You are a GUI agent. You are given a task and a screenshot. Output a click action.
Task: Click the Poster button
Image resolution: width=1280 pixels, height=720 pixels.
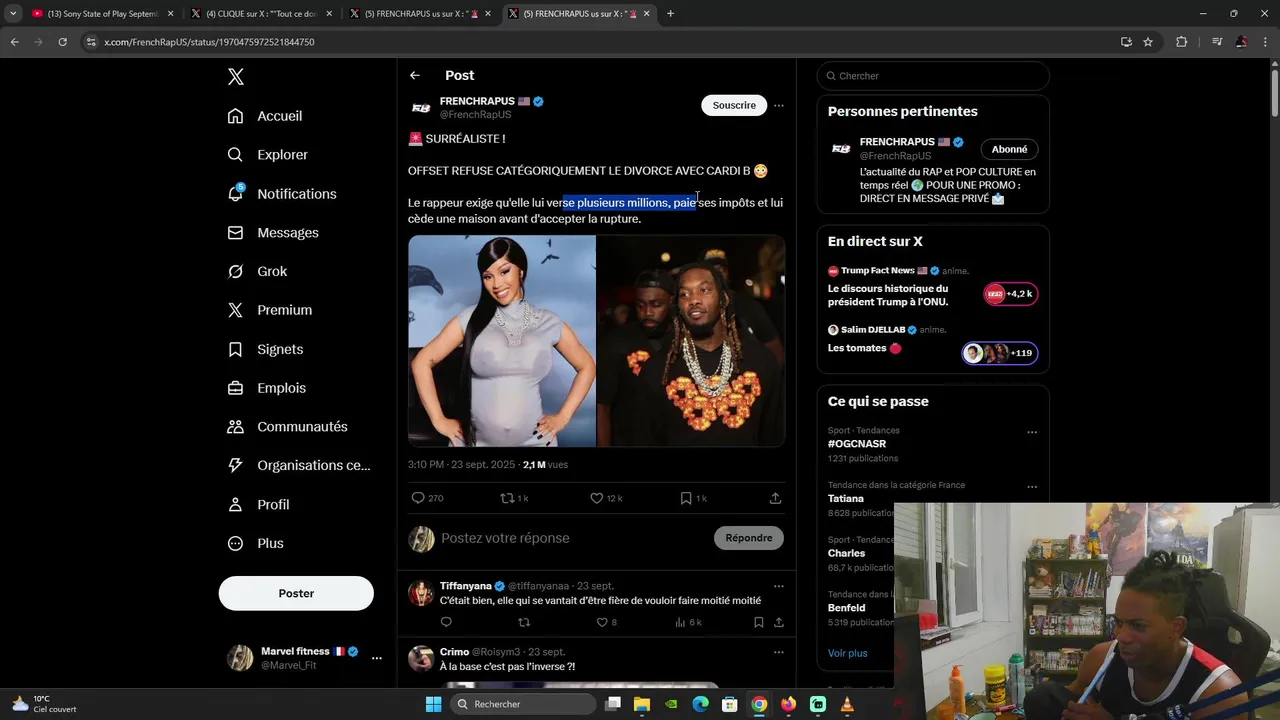pos(296,593)
